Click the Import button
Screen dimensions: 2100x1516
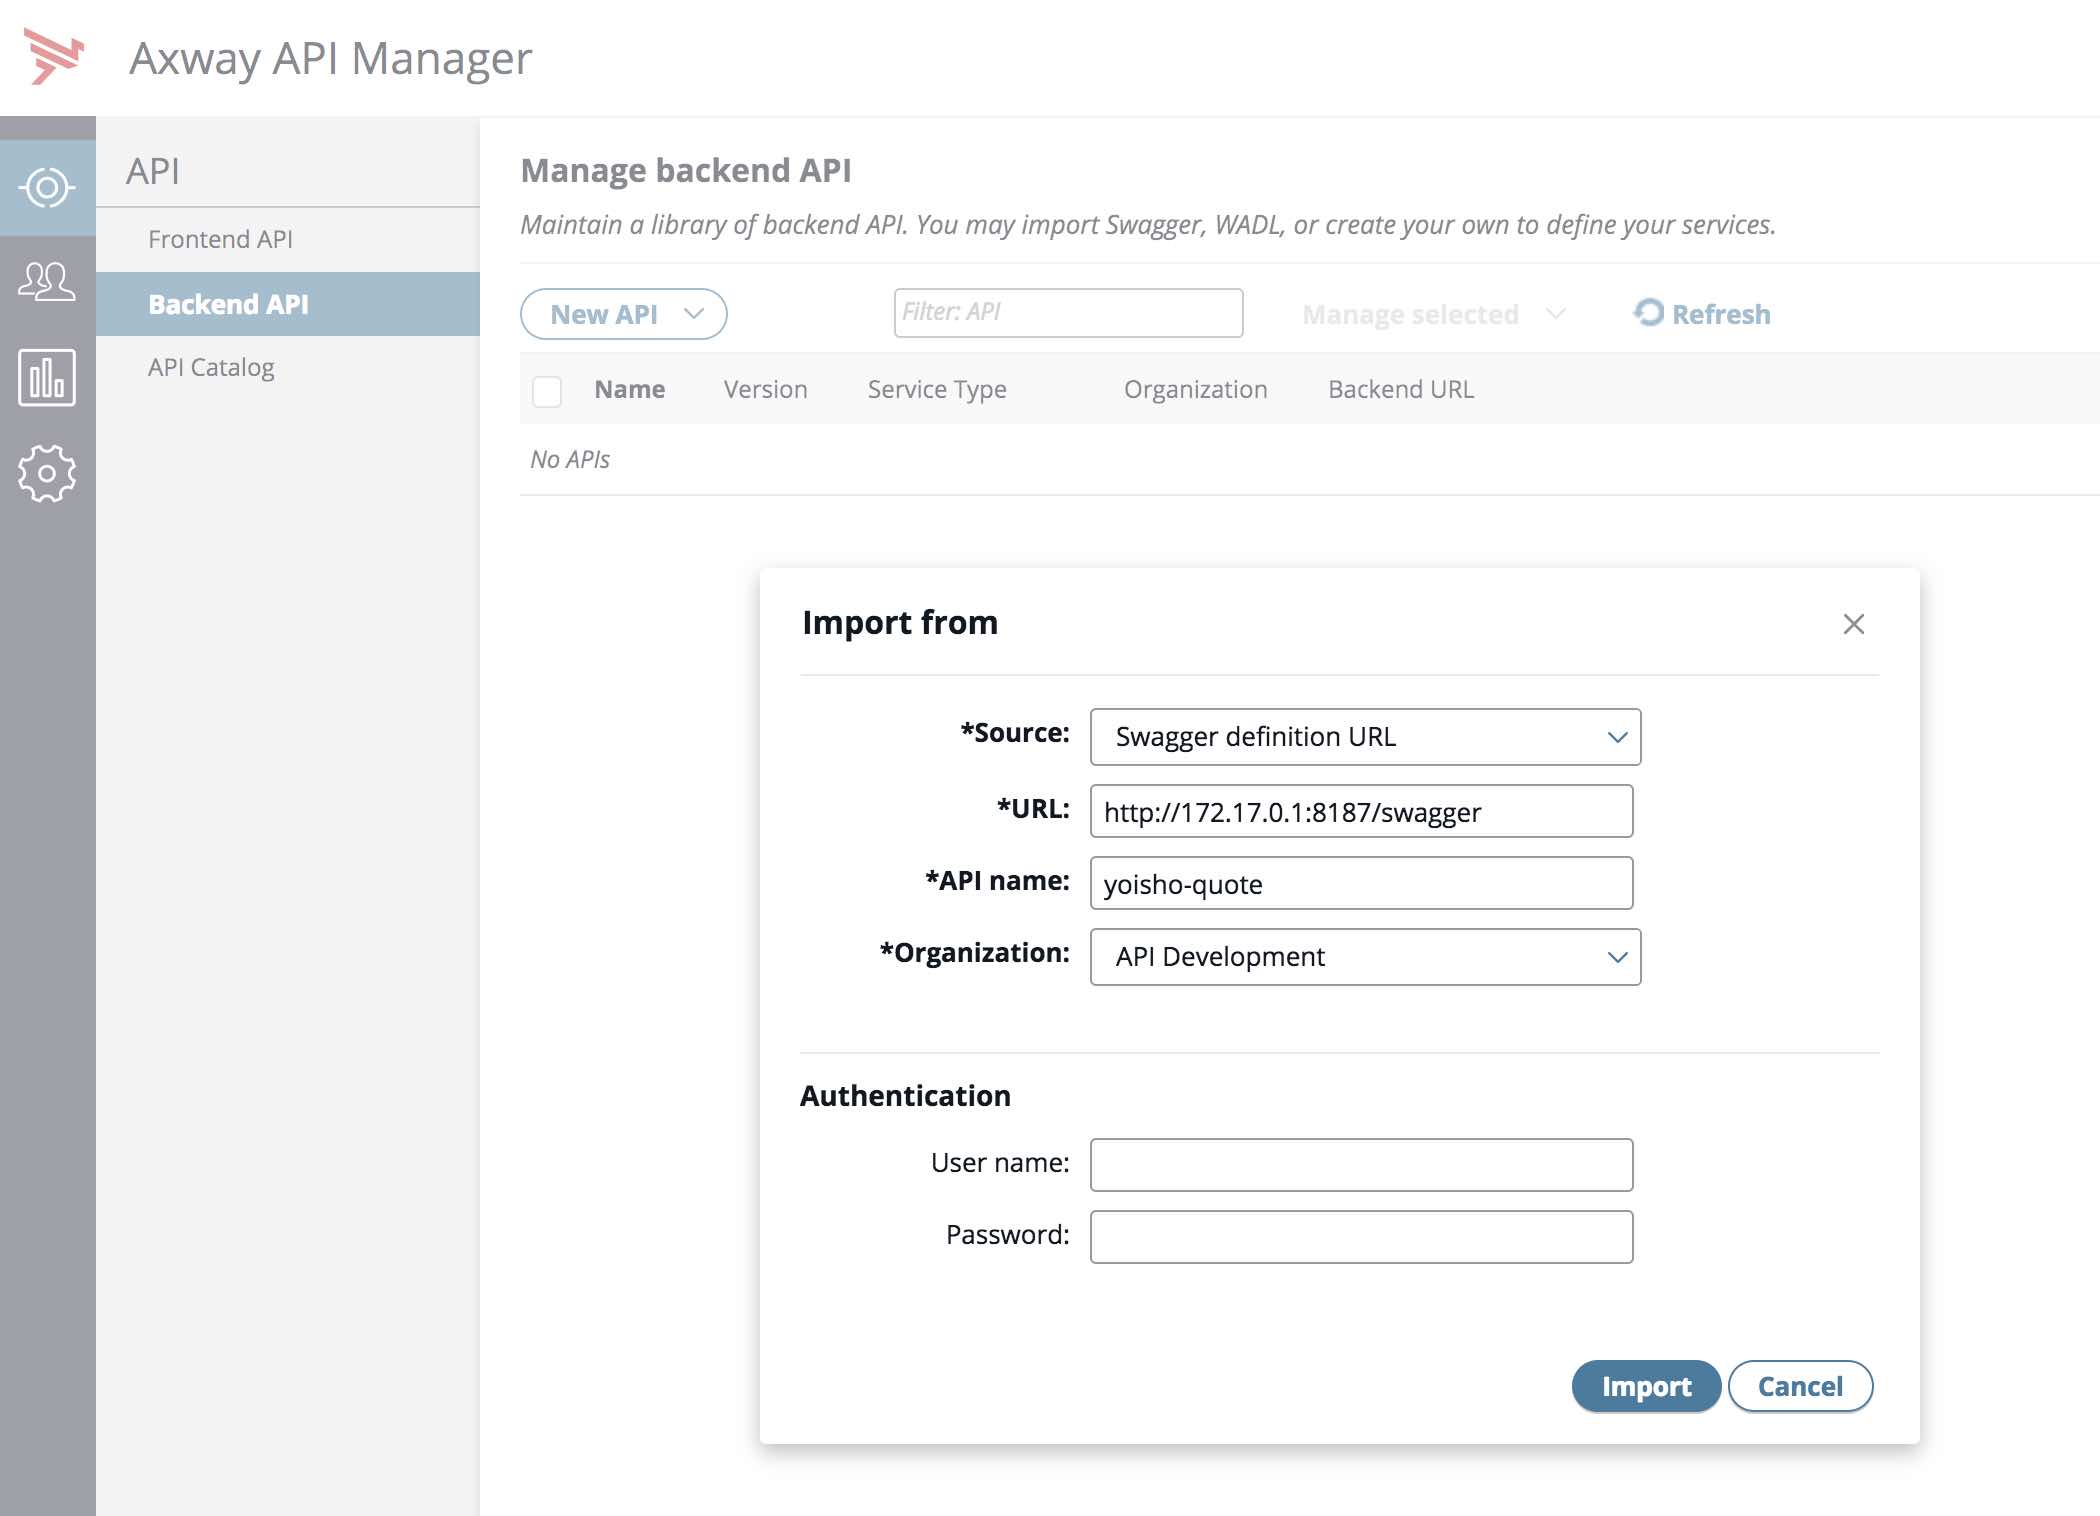pos(1646,1386)
